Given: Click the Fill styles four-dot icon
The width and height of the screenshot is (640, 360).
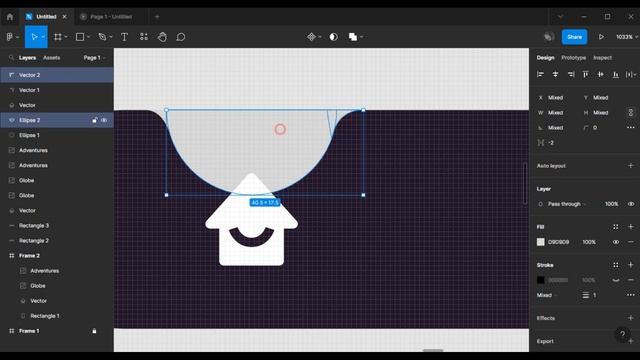Looking at the screenshot, I should (x=616, y=227).
